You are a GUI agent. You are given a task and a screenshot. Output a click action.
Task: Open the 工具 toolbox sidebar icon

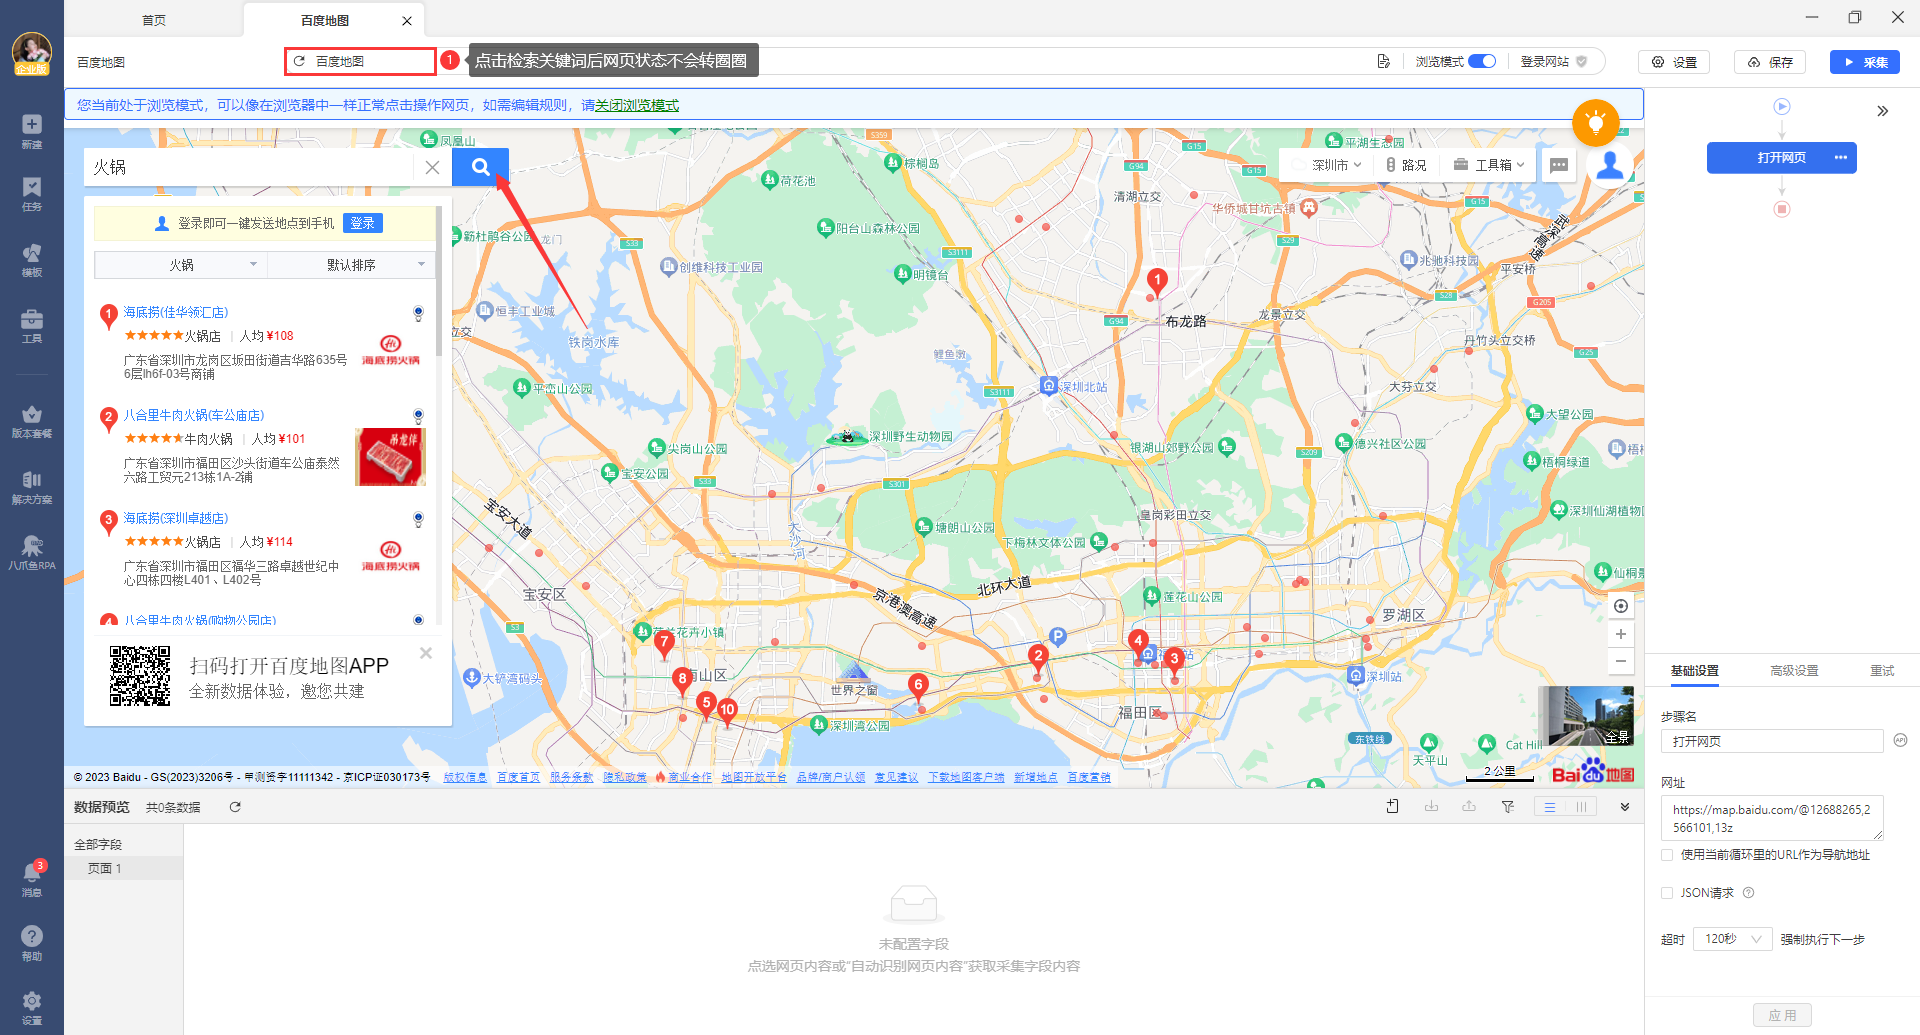pos(32,326)
